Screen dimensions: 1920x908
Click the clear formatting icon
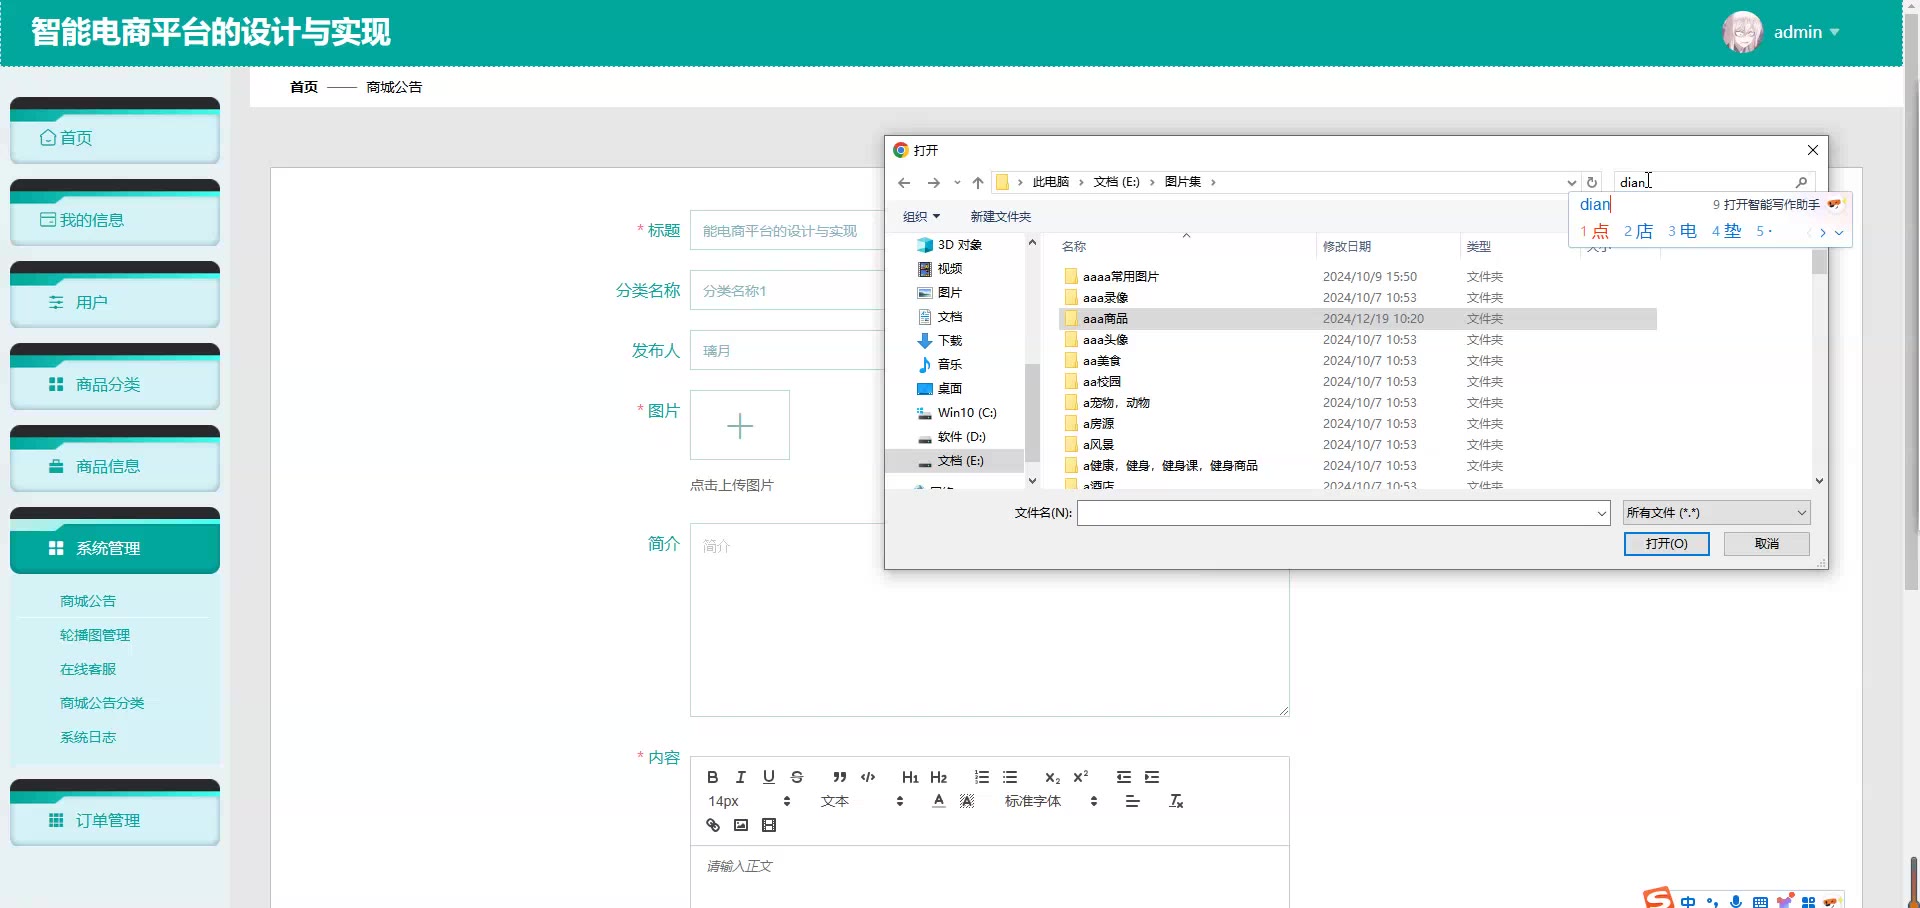(1176, 801)
